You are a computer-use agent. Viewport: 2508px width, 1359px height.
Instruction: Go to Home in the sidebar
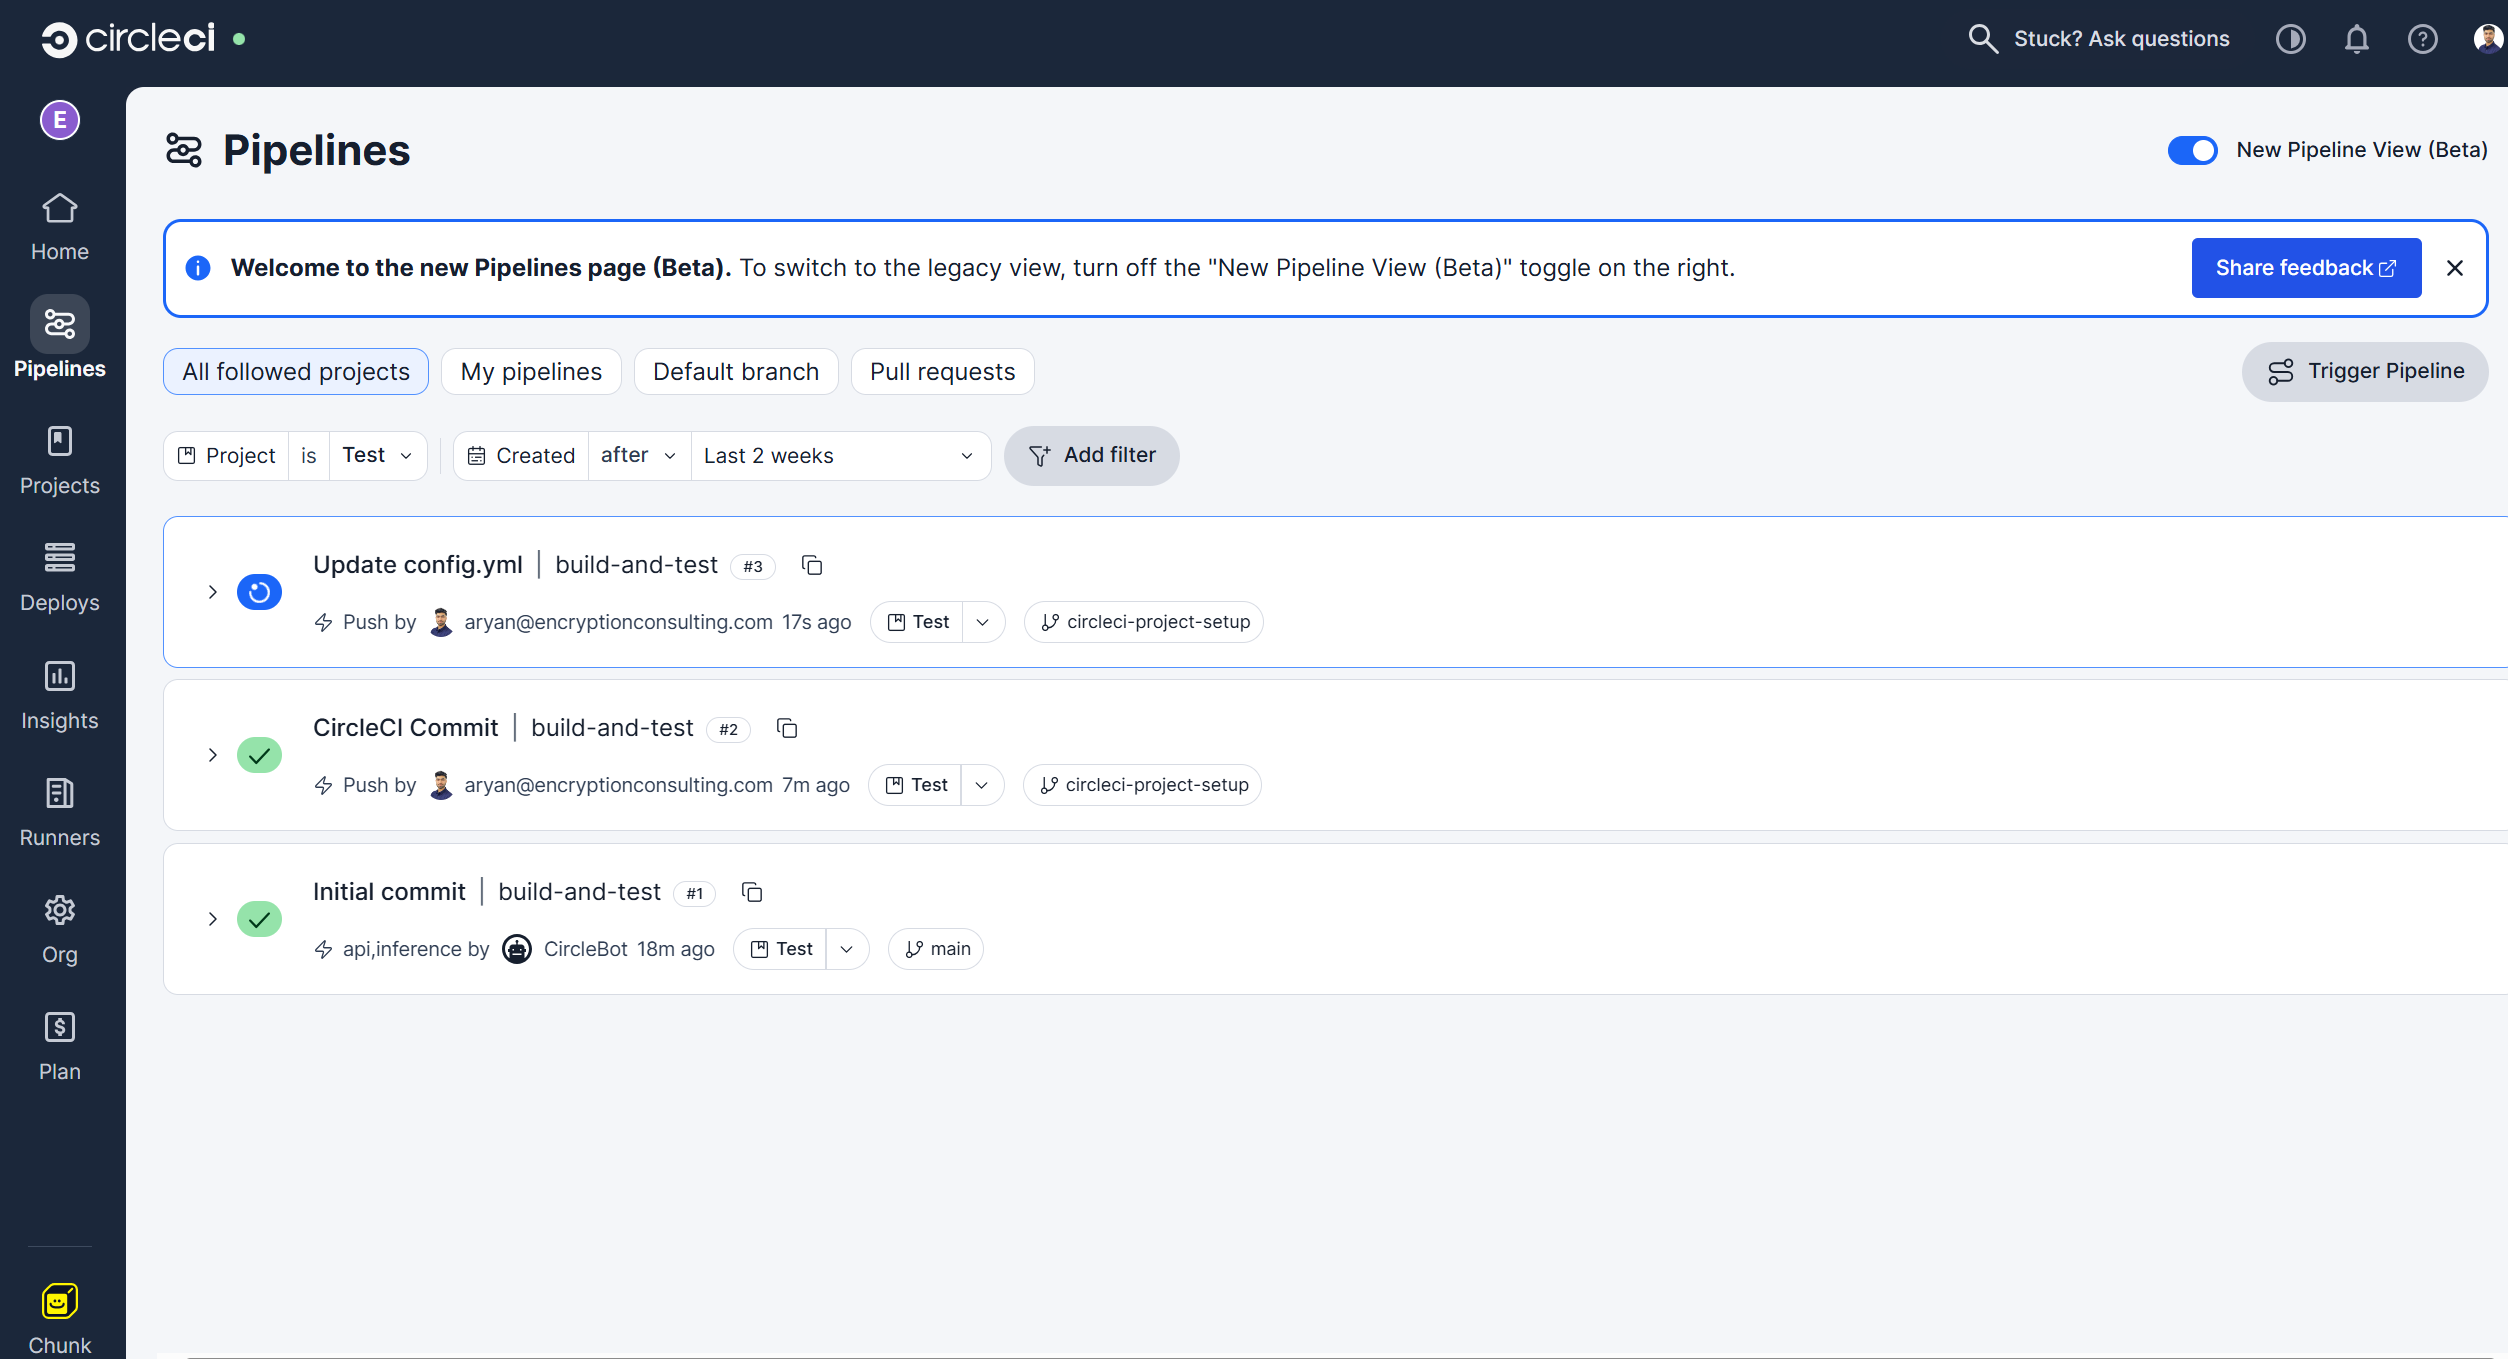pyautogui.click(x=60, y=227)
